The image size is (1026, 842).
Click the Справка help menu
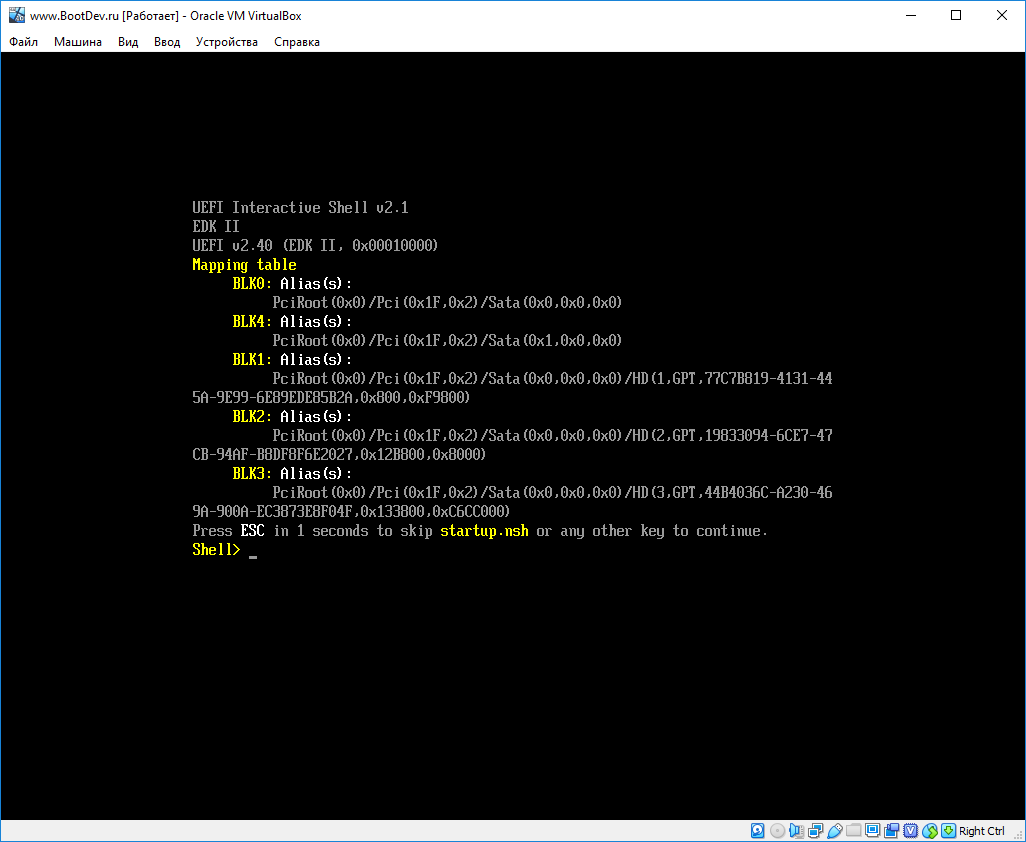point(296,42)
